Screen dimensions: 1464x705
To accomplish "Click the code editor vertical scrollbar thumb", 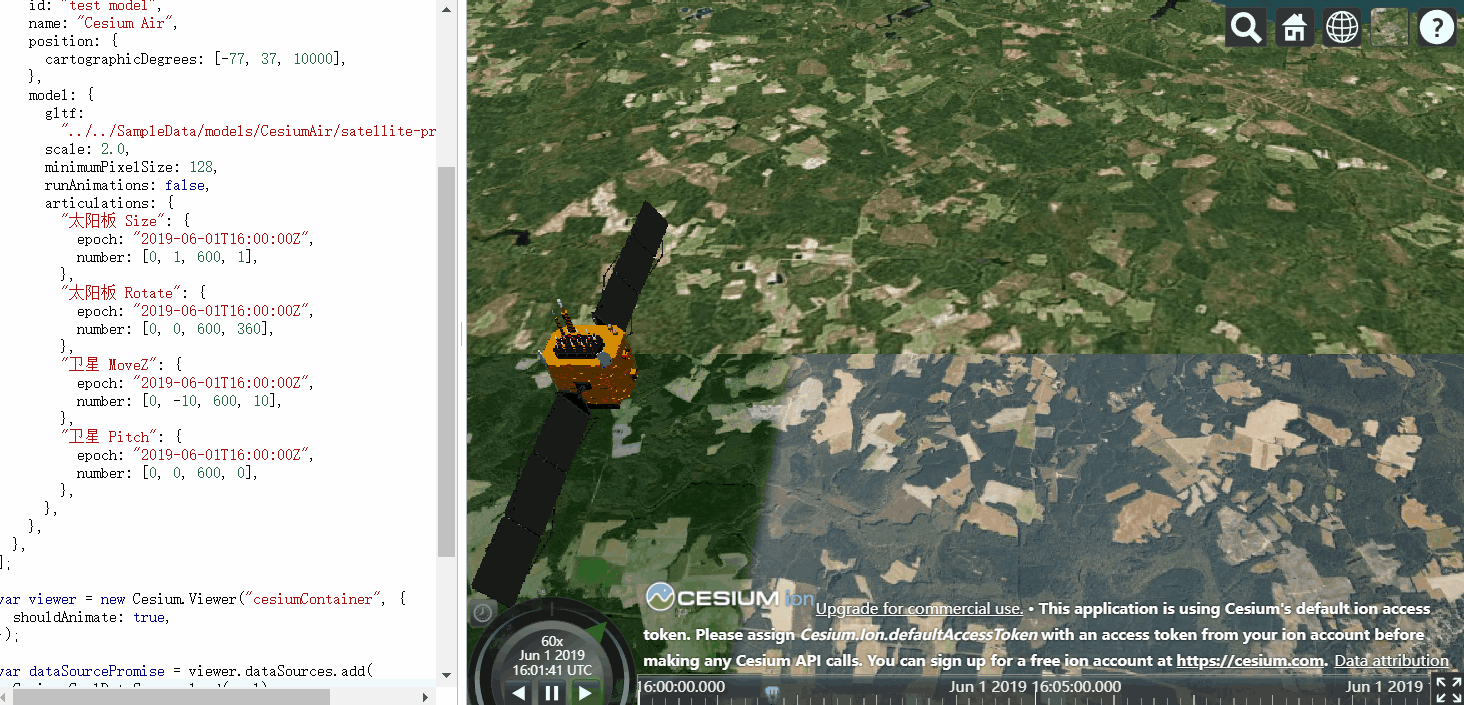I will (x=447, y=362).
